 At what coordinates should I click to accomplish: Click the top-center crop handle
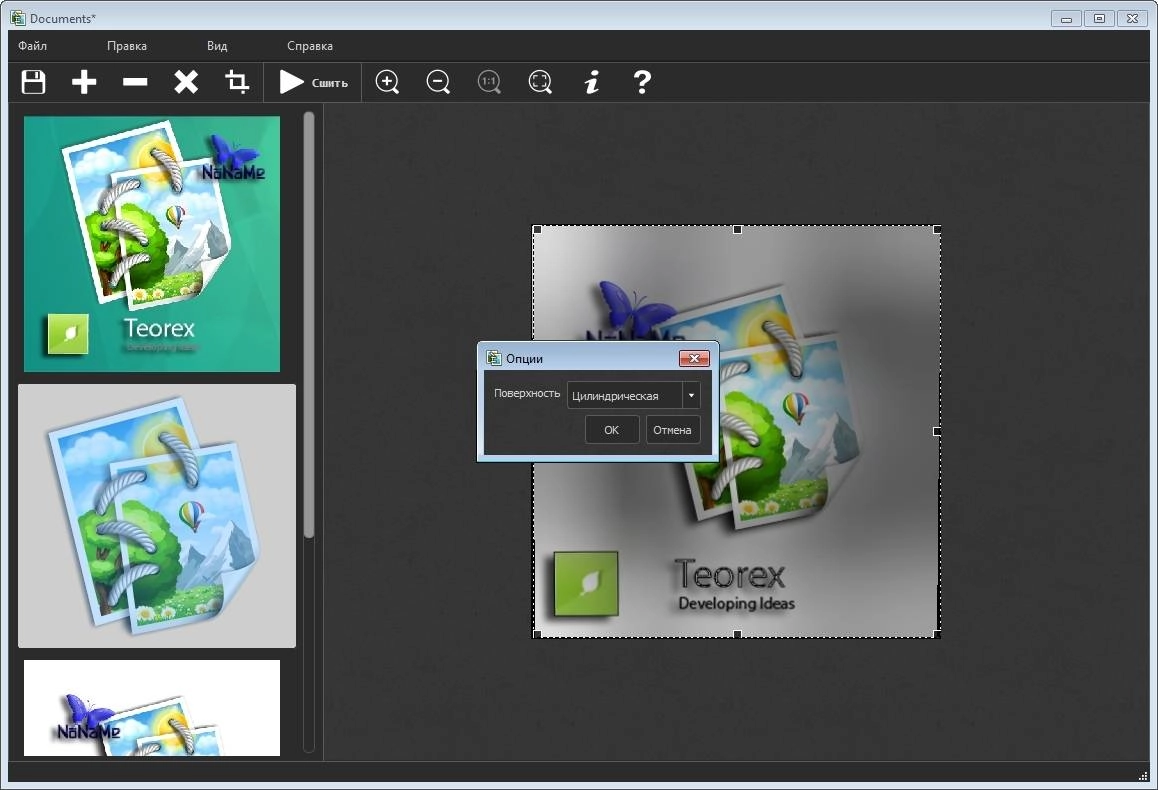pos(737,230)
